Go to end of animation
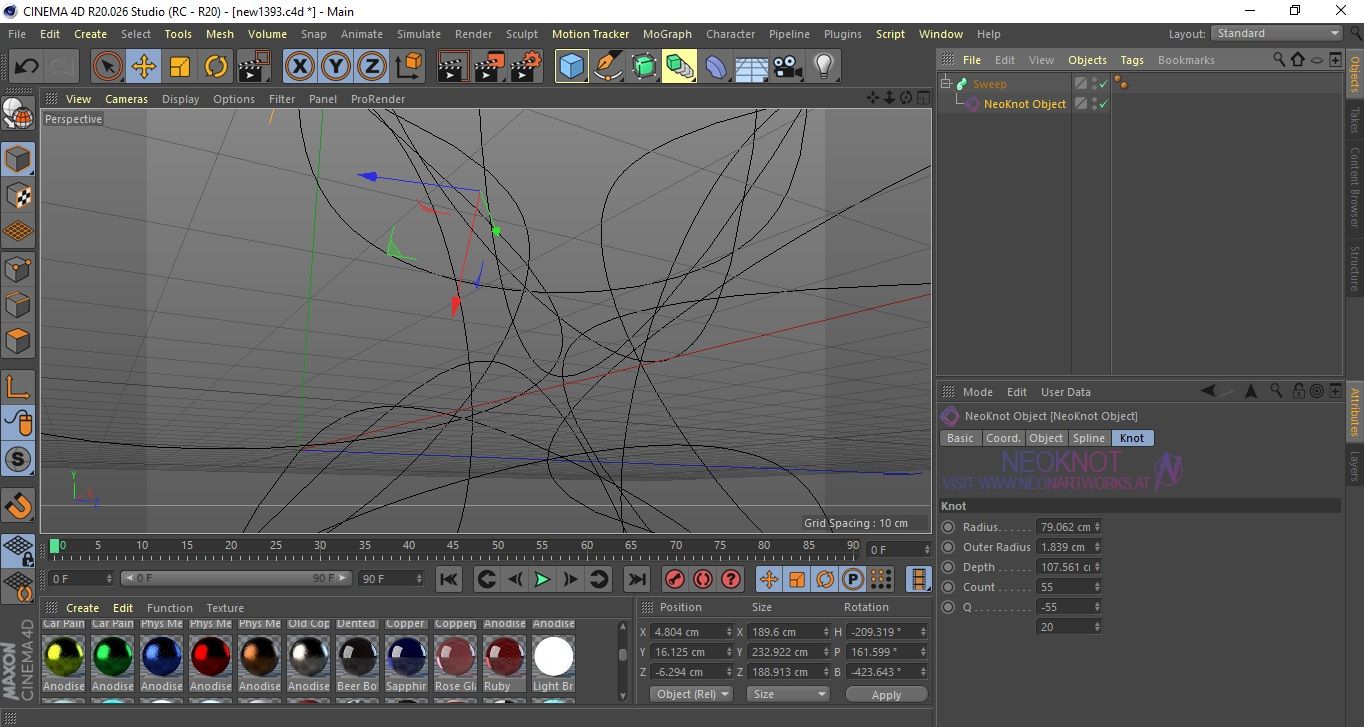Viewport: 1364px width, 727px height. tap(637, 579)
